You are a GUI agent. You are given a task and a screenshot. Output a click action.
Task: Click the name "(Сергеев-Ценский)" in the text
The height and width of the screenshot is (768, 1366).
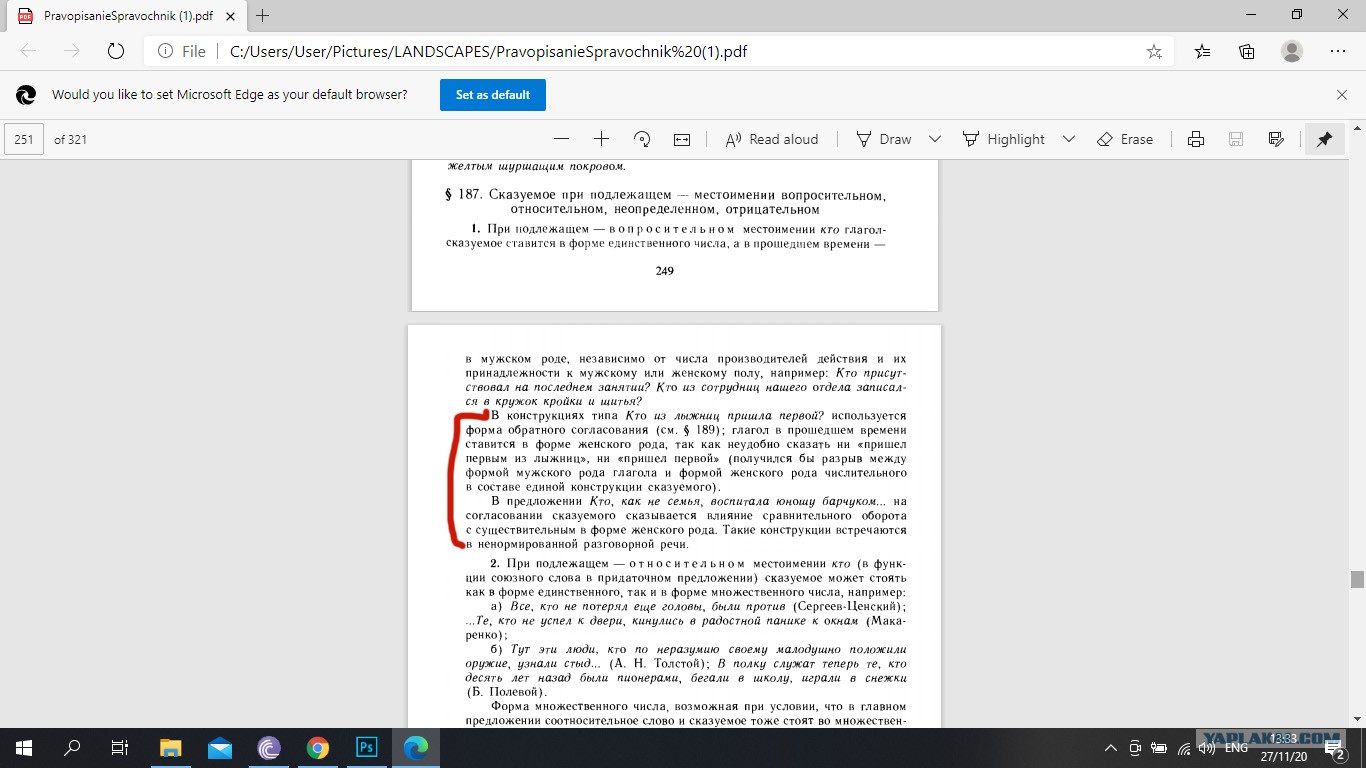click(848, 607)
